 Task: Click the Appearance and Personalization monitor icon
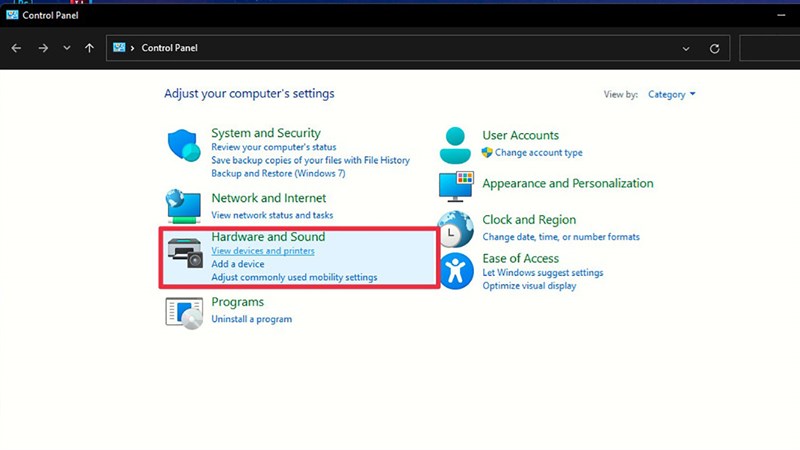456,186
